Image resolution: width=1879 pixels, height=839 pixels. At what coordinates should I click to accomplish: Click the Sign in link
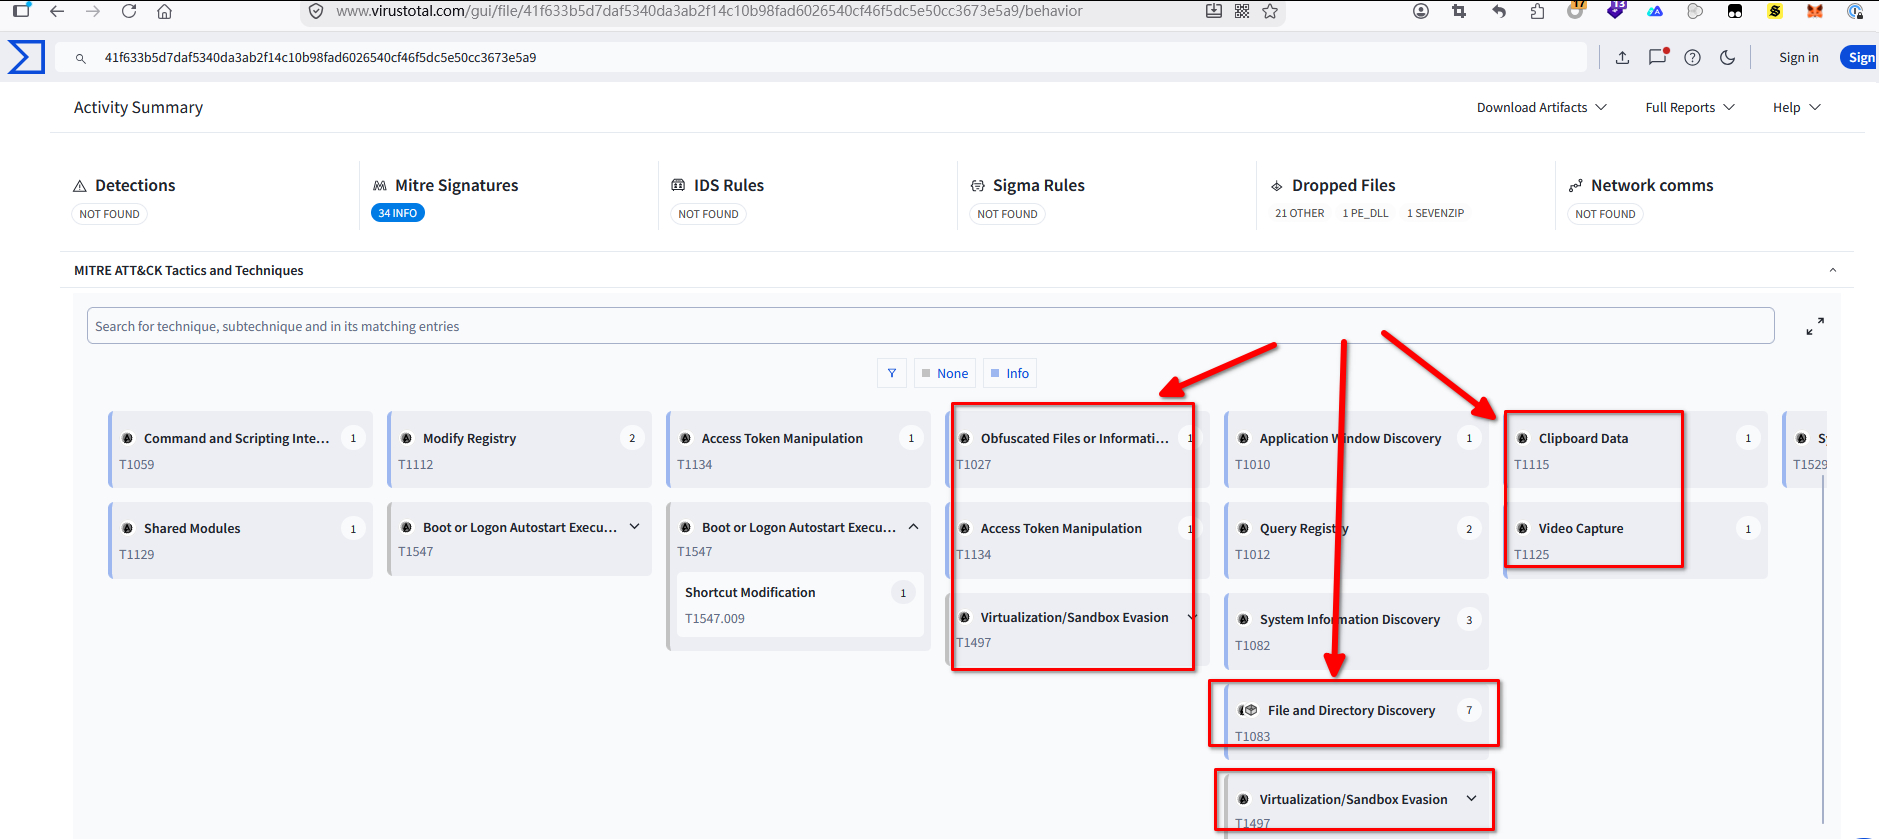1799,58
